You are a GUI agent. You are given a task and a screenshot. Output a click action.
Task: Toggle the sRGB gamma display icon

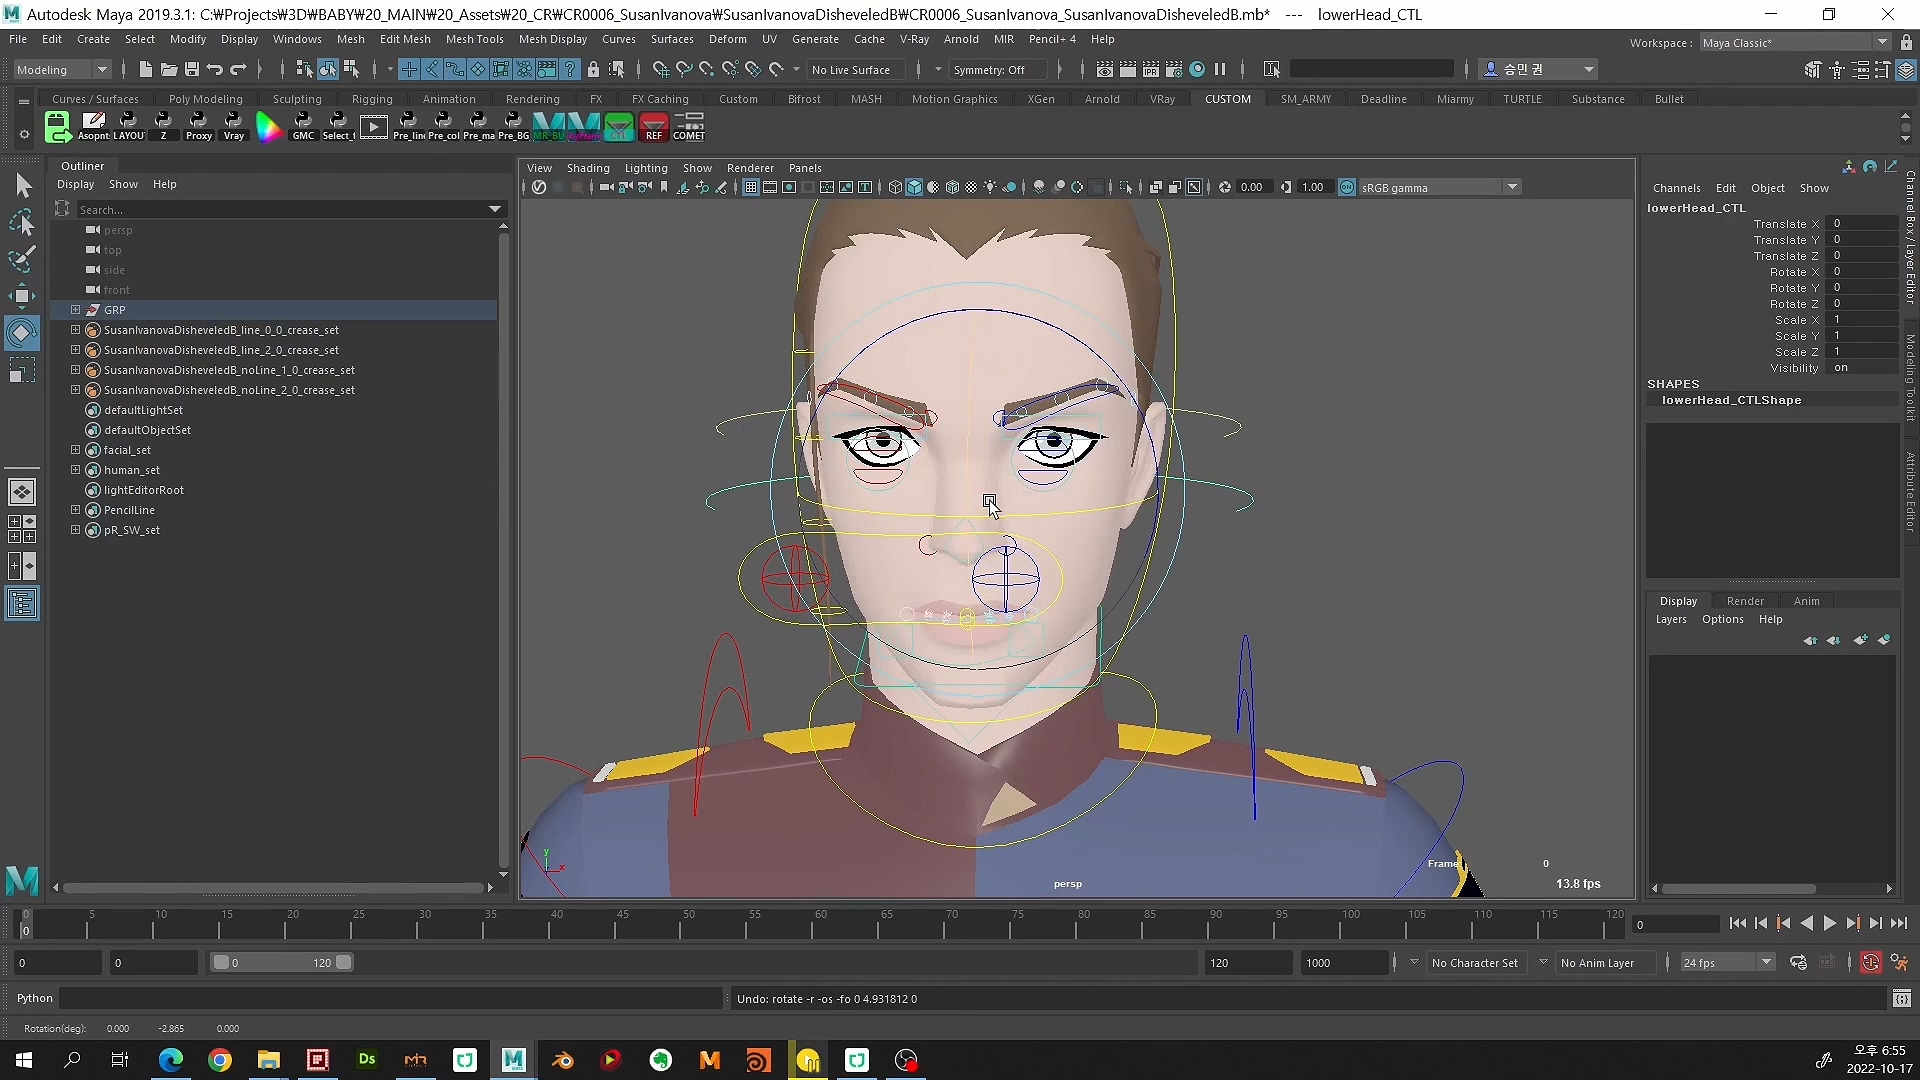(1344, 186)
